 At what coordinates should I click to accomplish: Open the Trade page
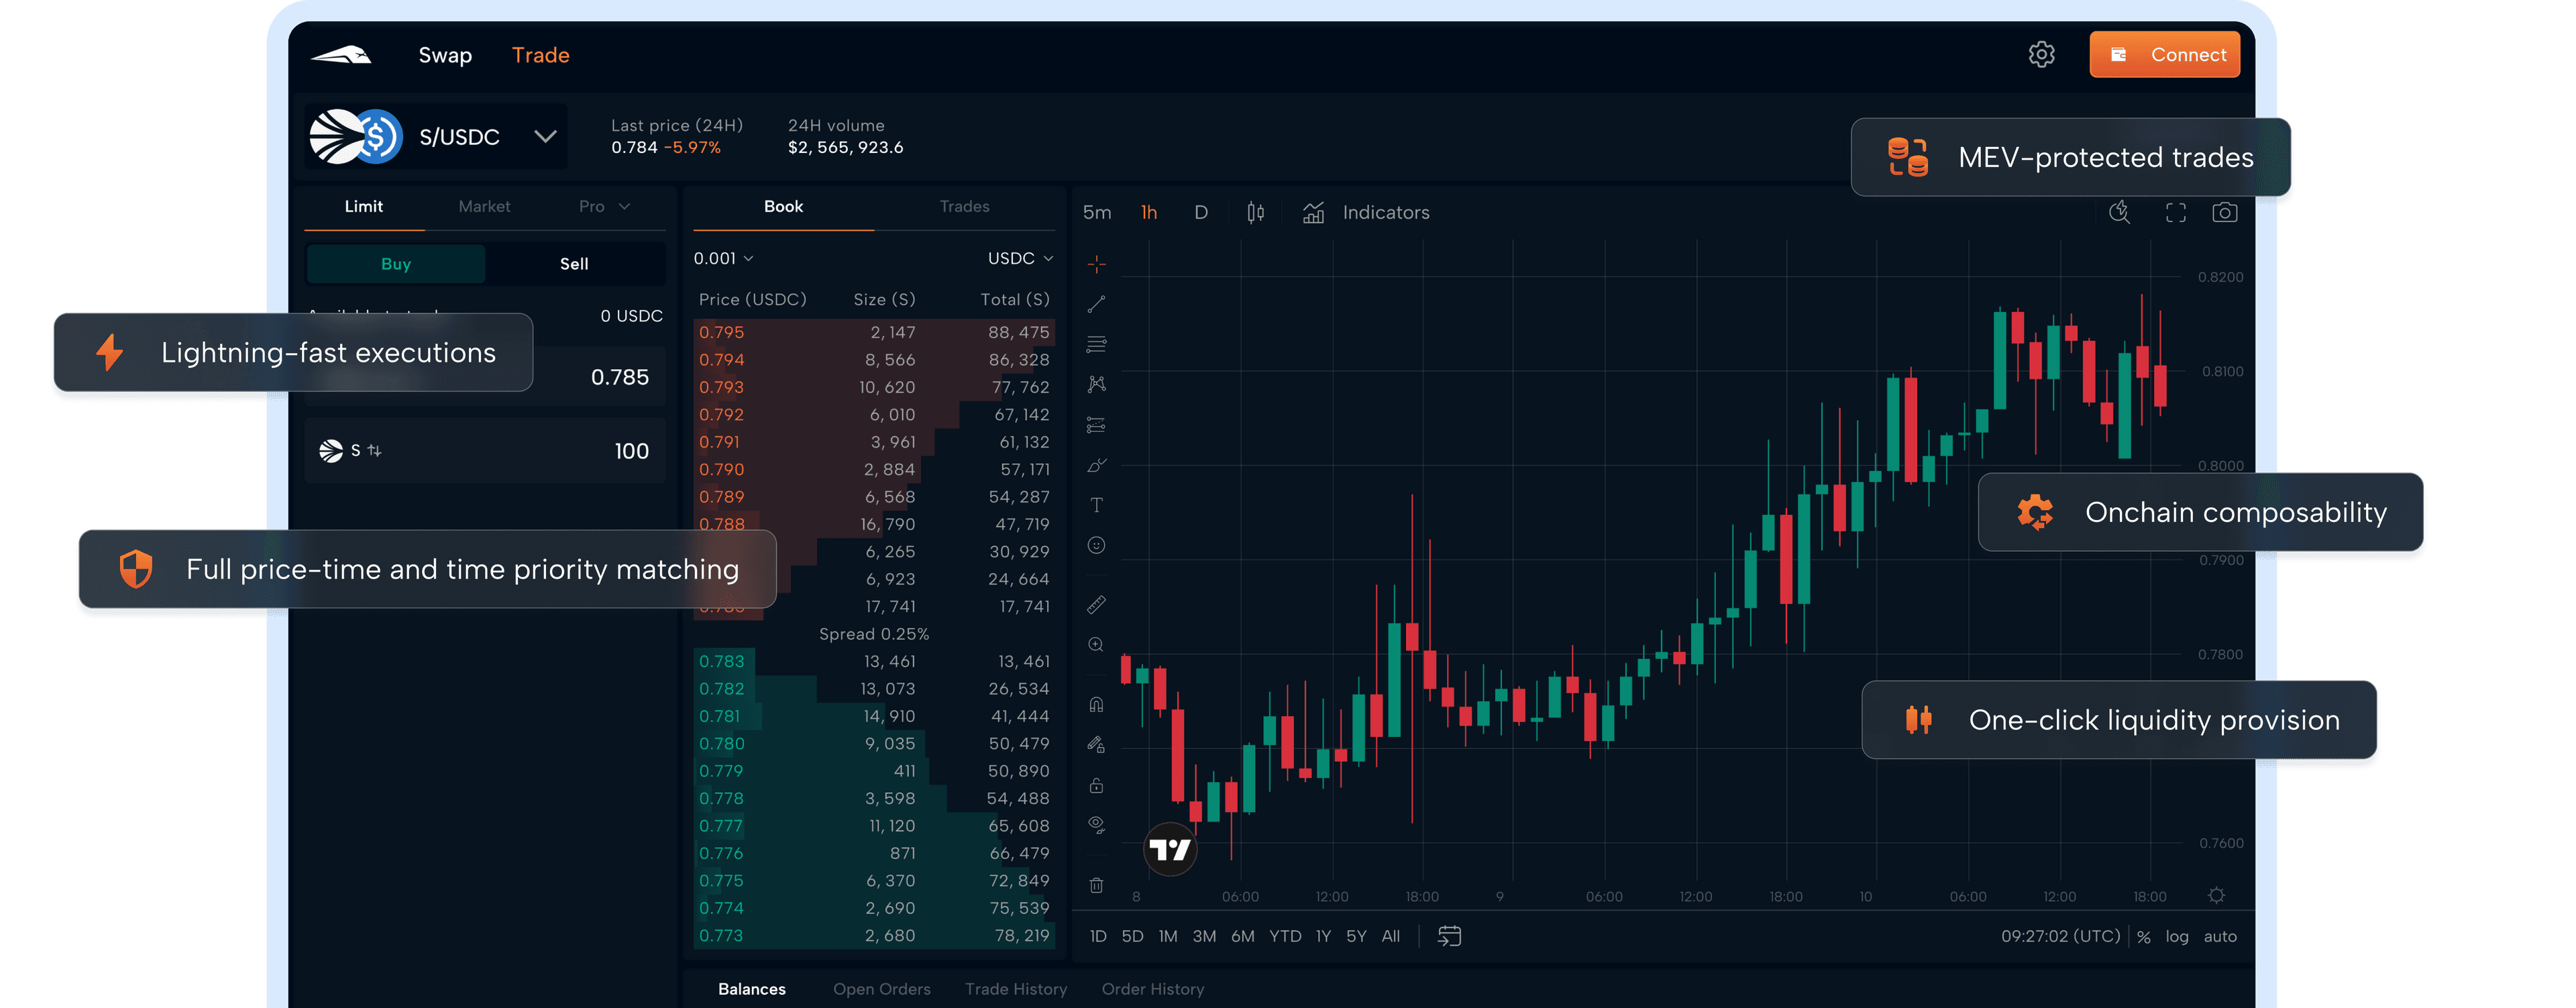pos(540,55)
